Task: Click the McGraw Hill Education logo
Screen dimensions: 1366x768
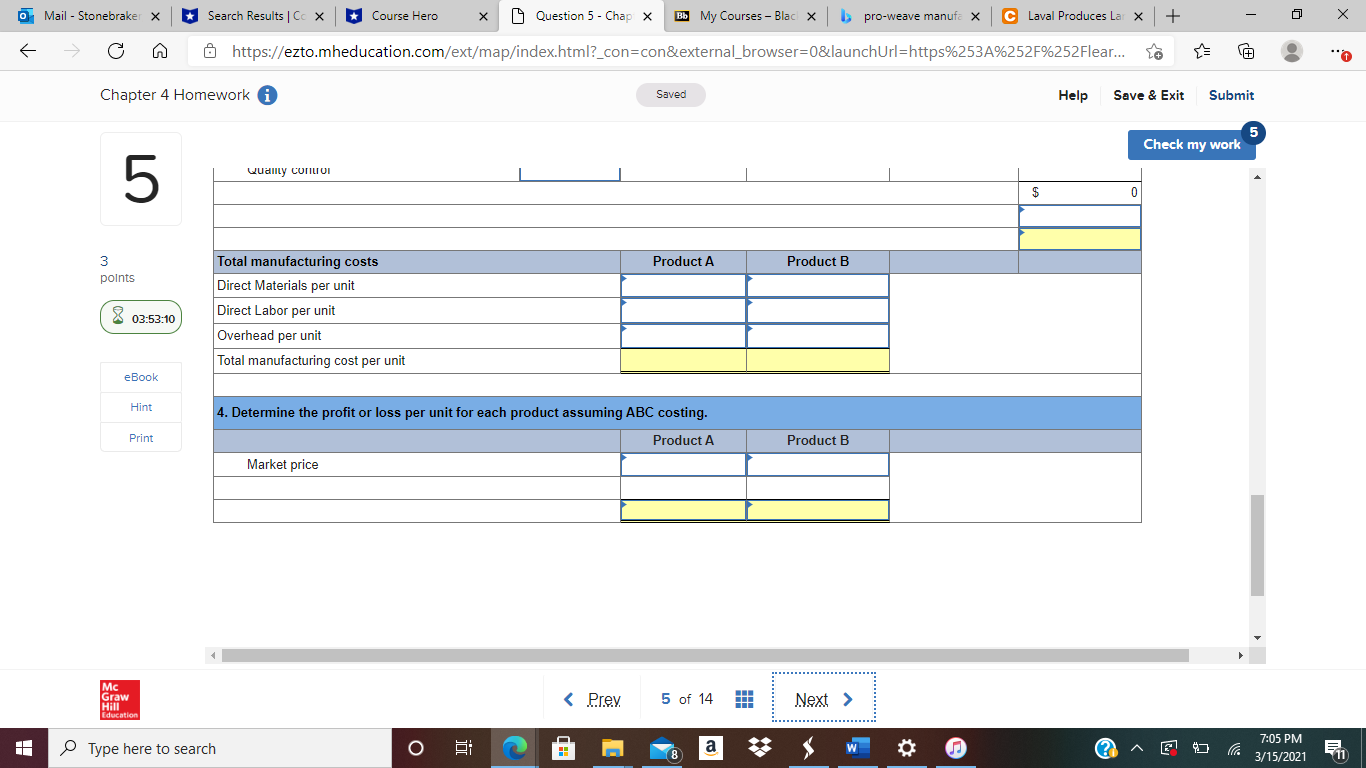Action: click(119, 699)
